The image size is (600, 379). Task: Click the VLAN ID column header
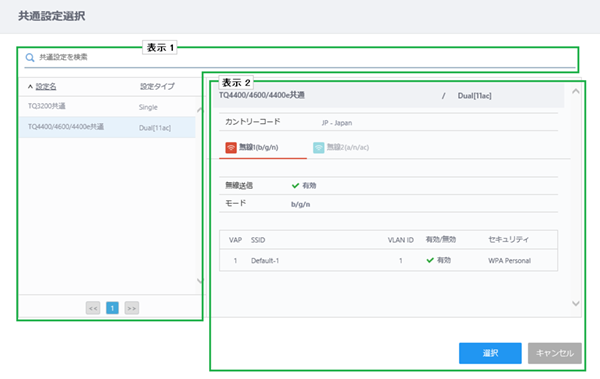click(x=401, y=240)
